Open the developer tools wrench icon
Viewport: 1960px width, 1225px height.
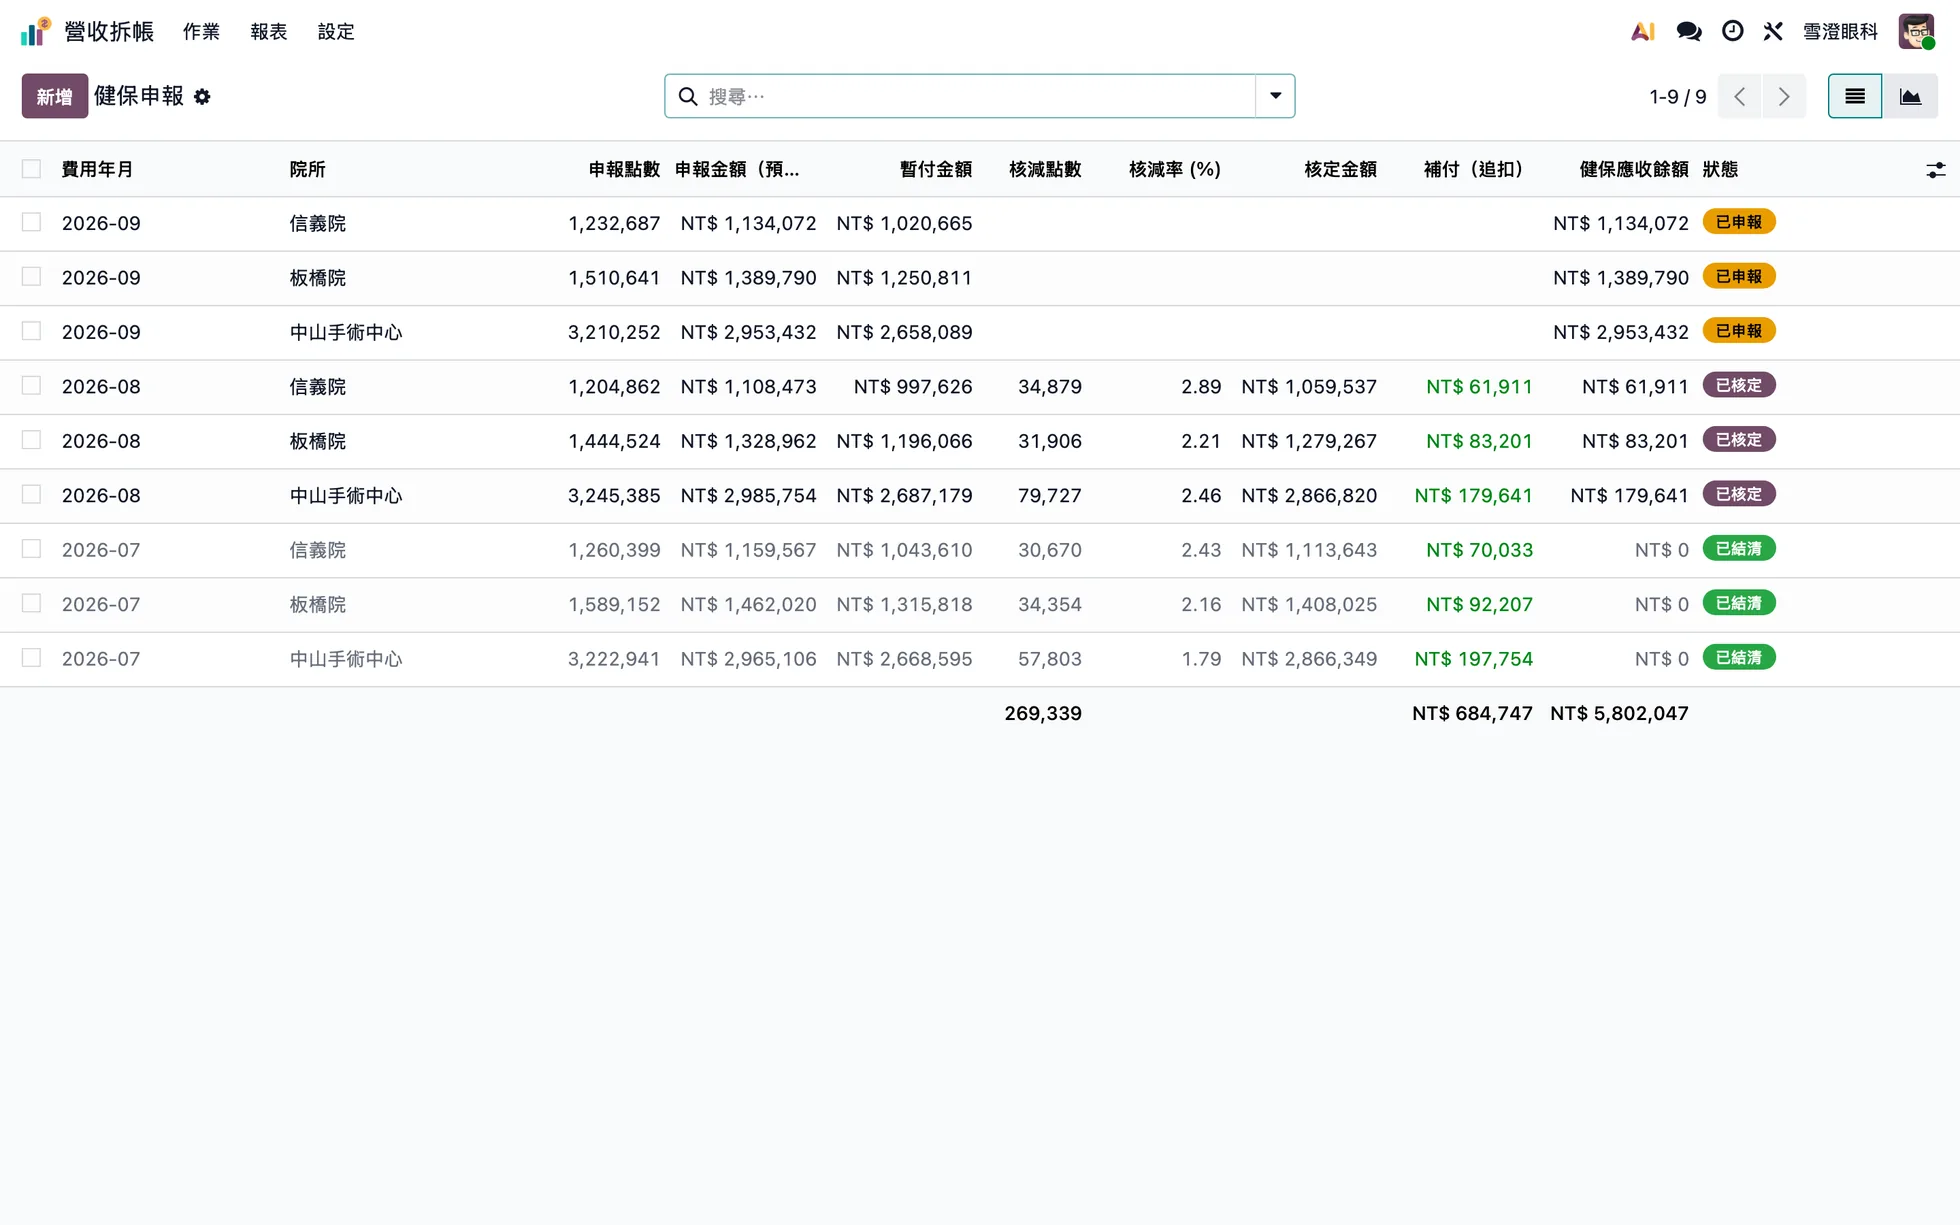pyautogui.click(x=1773, y=32)
